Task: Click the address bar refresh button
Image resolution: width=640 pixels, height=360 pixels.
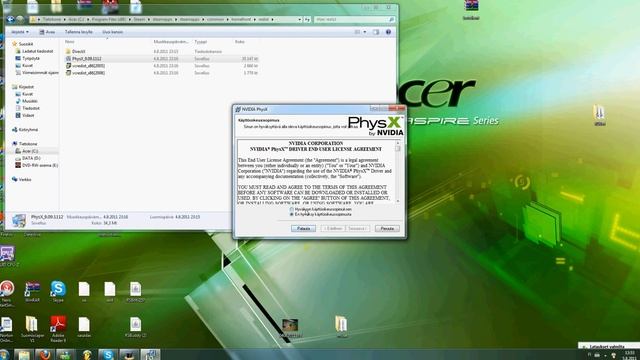Action: tap(307, 19)
